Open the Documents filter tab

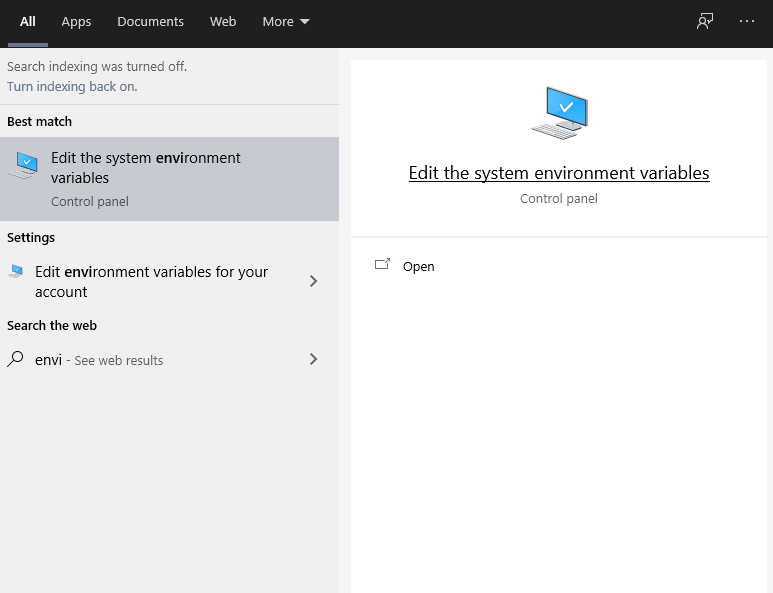point(150,22)
